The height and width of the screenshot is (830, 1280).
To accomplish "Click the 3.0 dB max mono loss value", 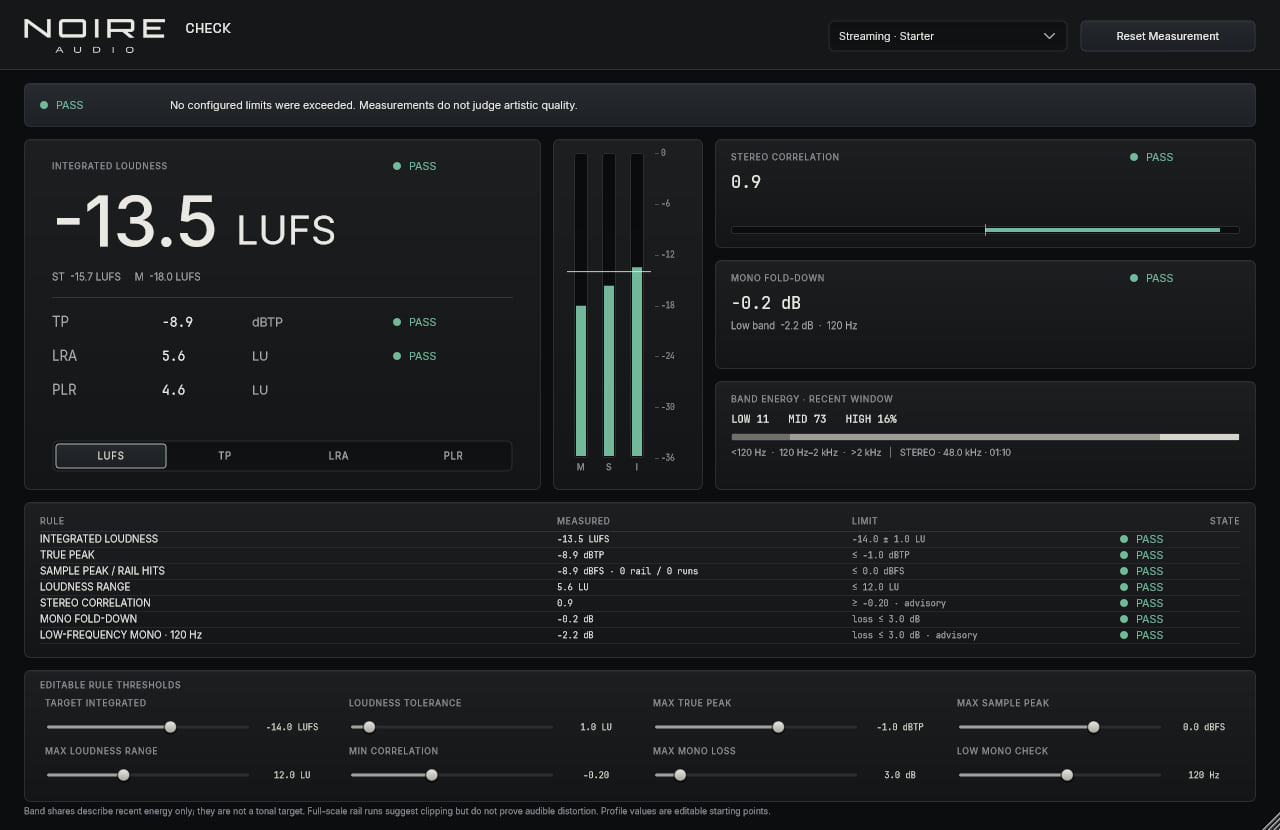I will pos(900,775).
